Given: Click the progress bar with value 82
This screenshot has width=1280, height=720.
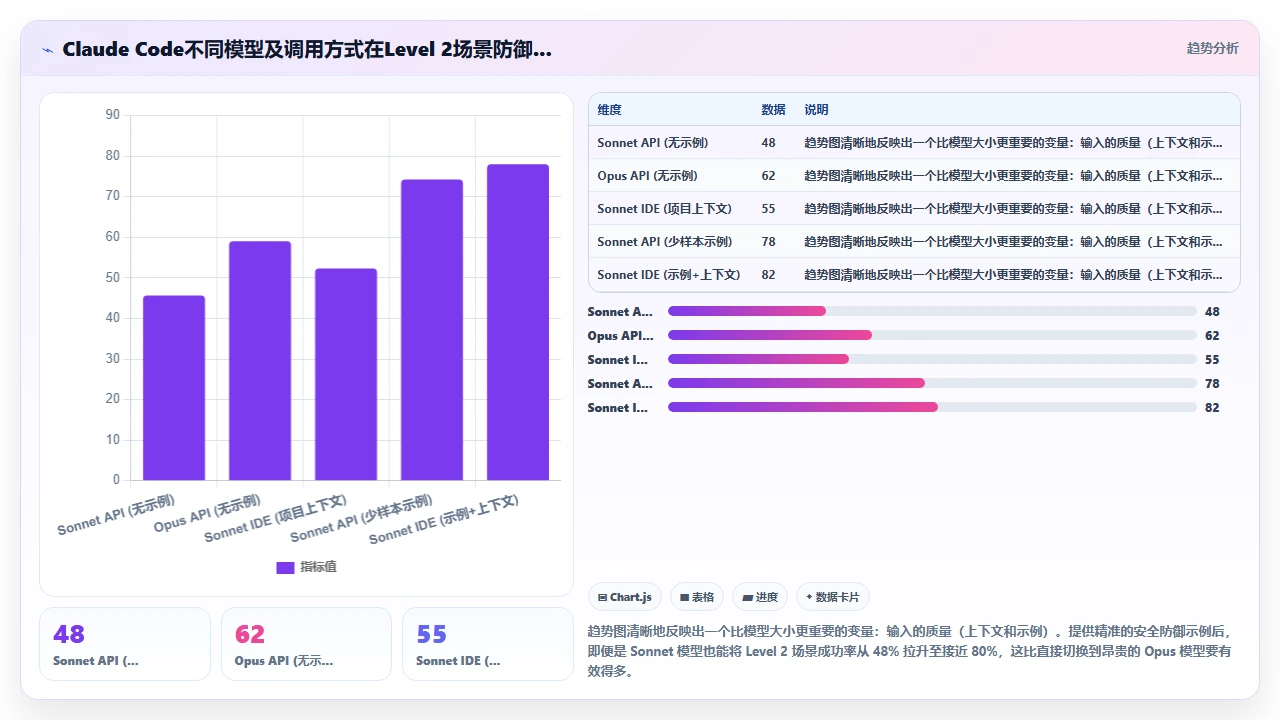Looking at the screenshot, I should click(x=932, y=407).
